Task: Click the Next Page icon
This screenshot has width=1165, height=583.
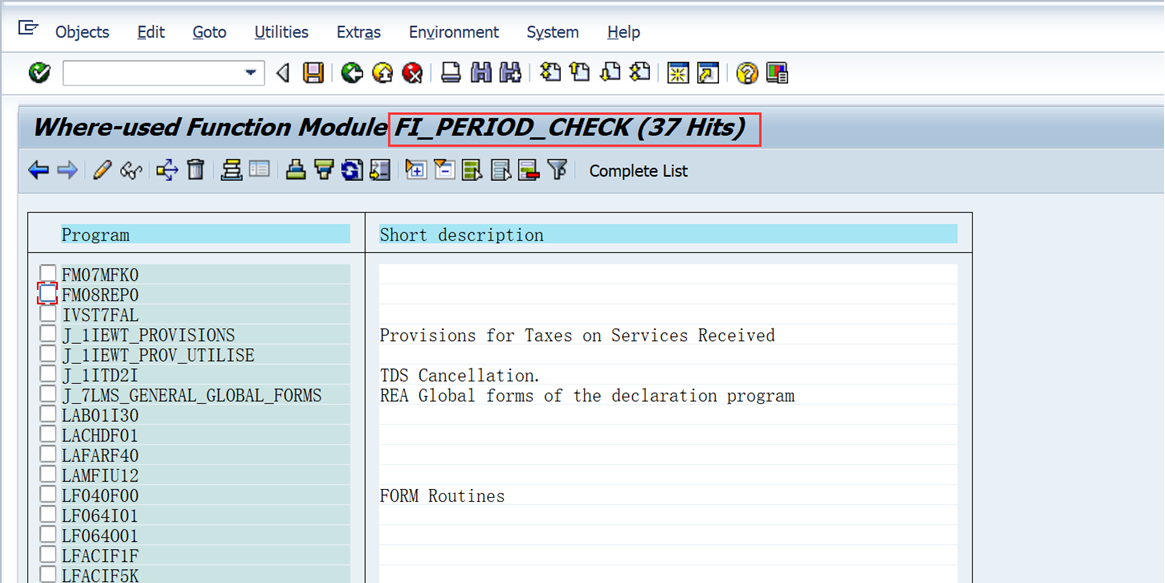Action: tap(610, 73)
